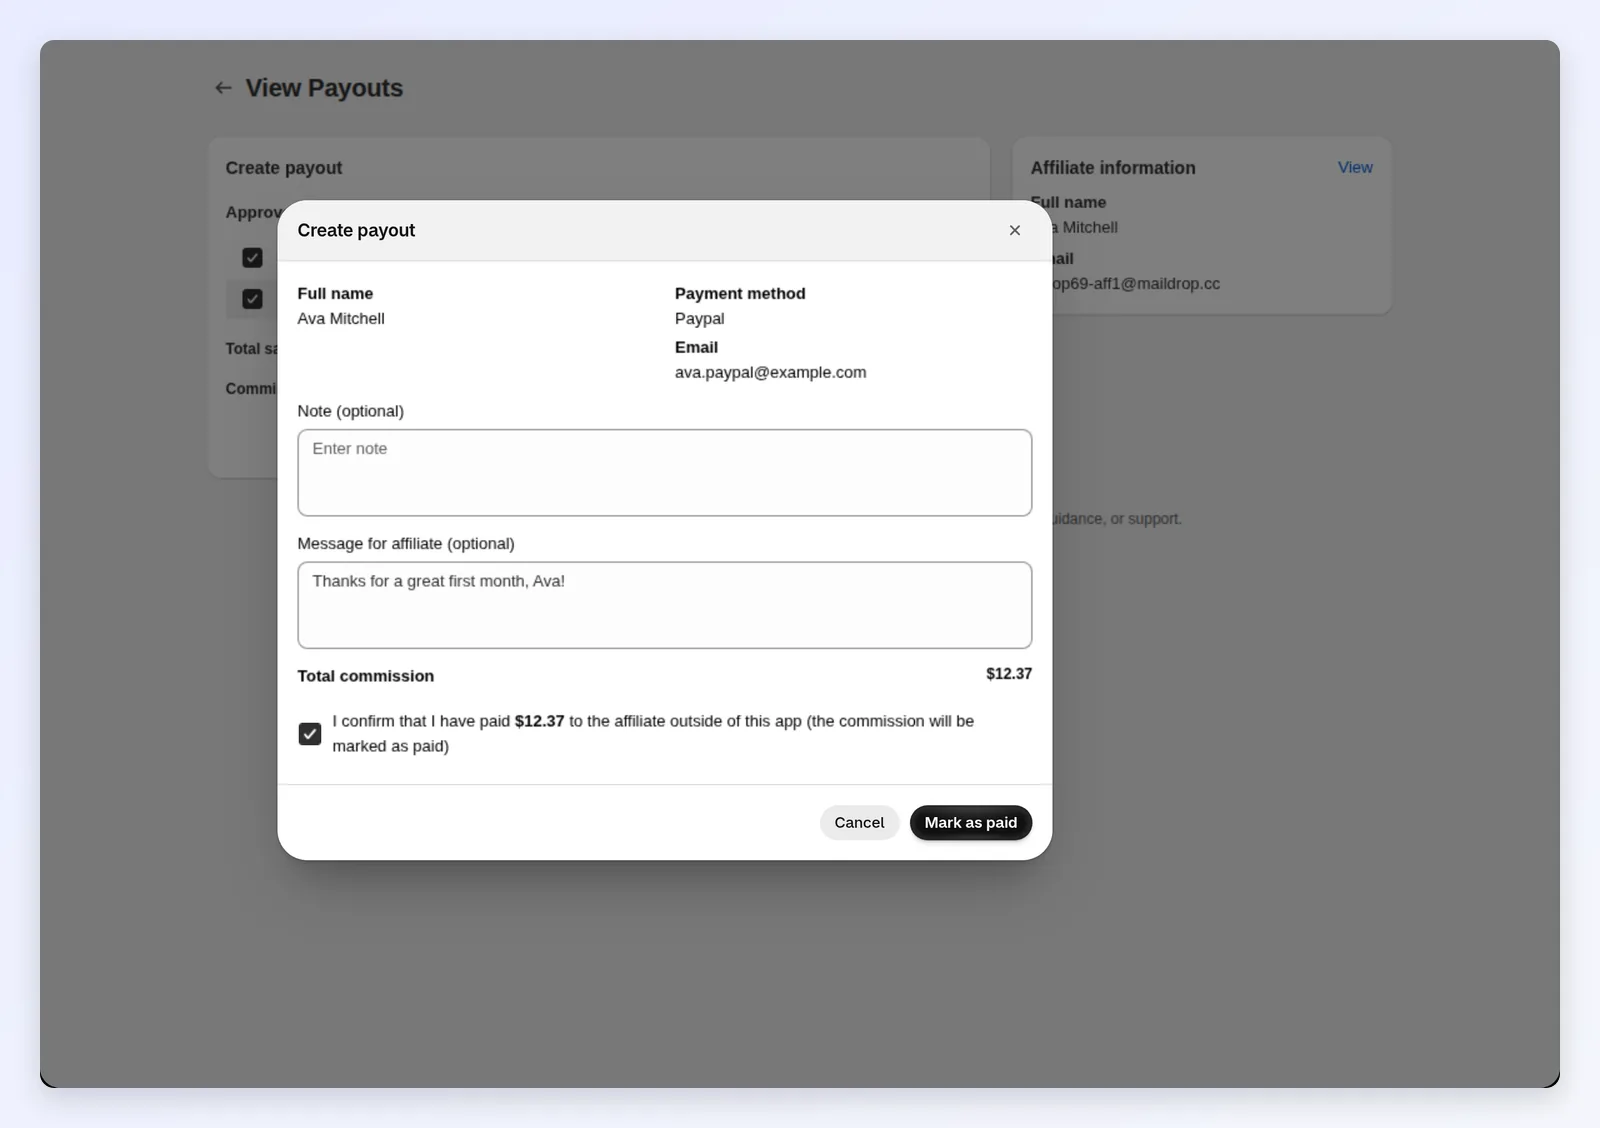This screenshot has width=1600, height=1128.
Task: Toggle the first approved commission checkbox
Action: pos(252,258)
